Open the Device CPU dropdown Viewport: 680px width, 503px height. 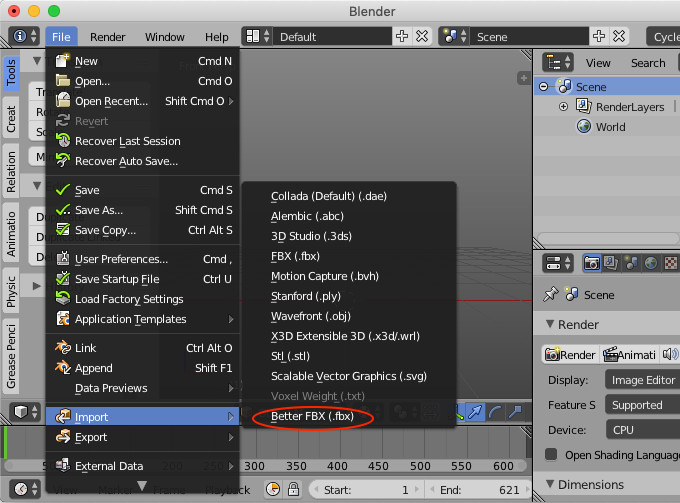[643, 430]
